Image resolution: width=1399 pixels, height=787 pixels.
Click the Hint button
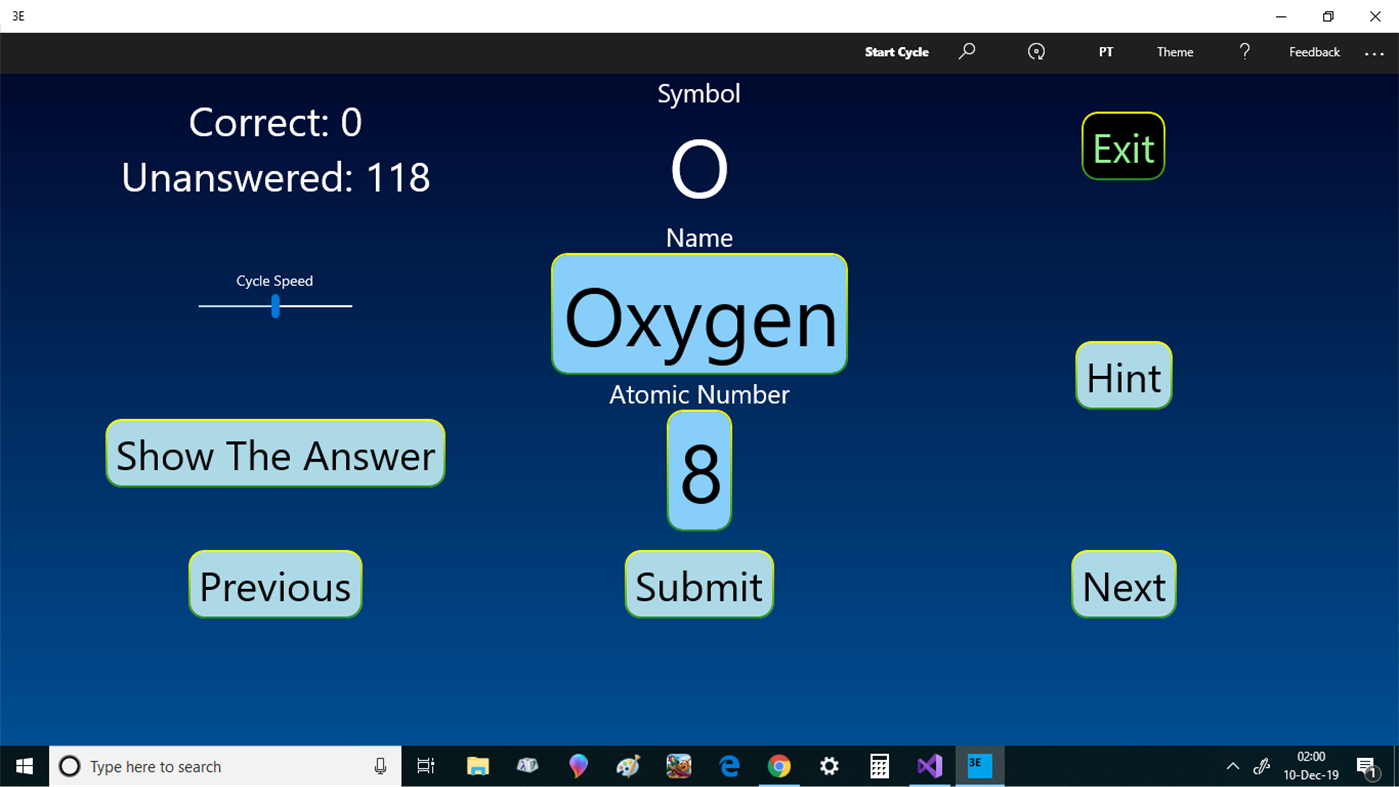(x=1122, y=375)
